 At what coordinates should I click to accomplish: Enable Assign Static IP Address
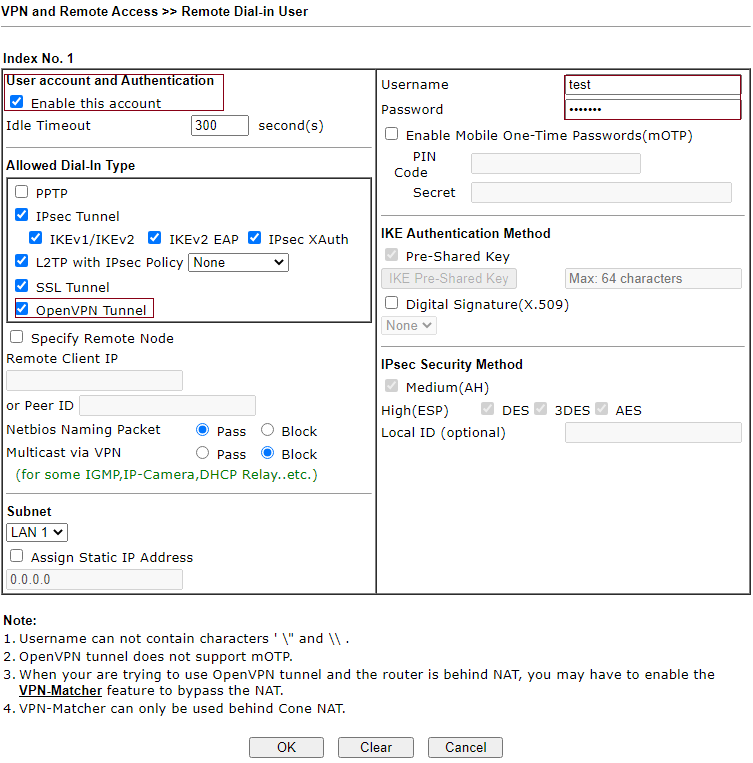17,556
